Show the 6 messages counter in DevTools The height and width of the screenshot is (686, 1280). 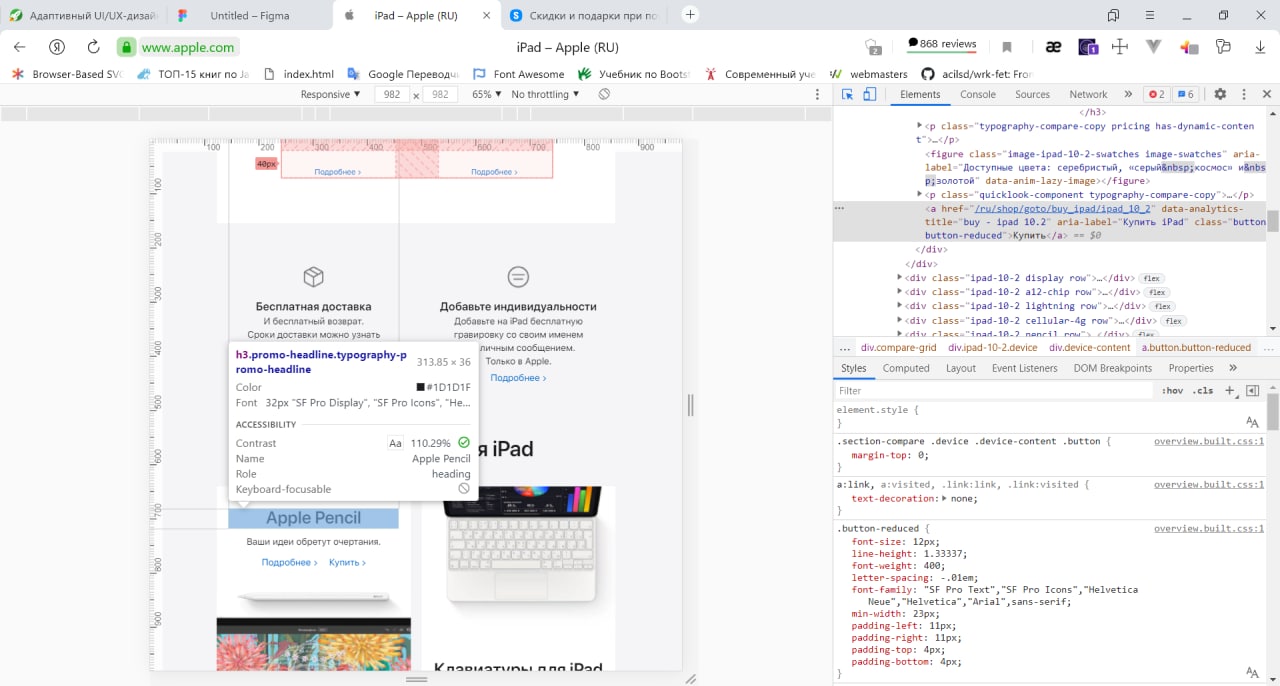pos(1185,94)
